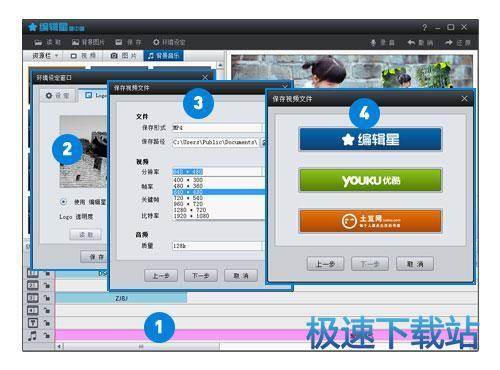This screenshot has width=500, height=370.
Task: Select the music note audio track icon
Action: point(32,336)
